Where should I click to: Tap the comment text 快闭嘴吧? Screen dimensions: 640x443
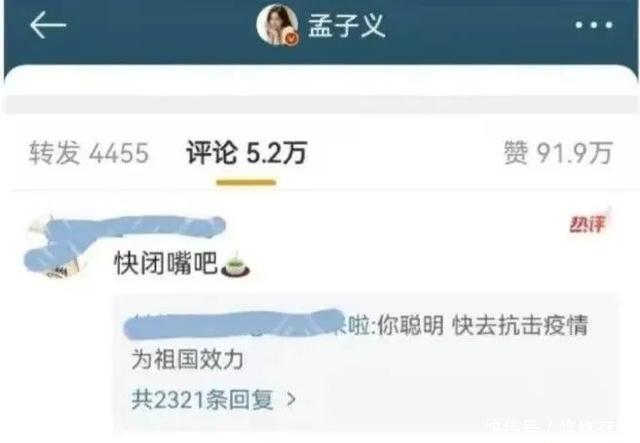[166, 263]
